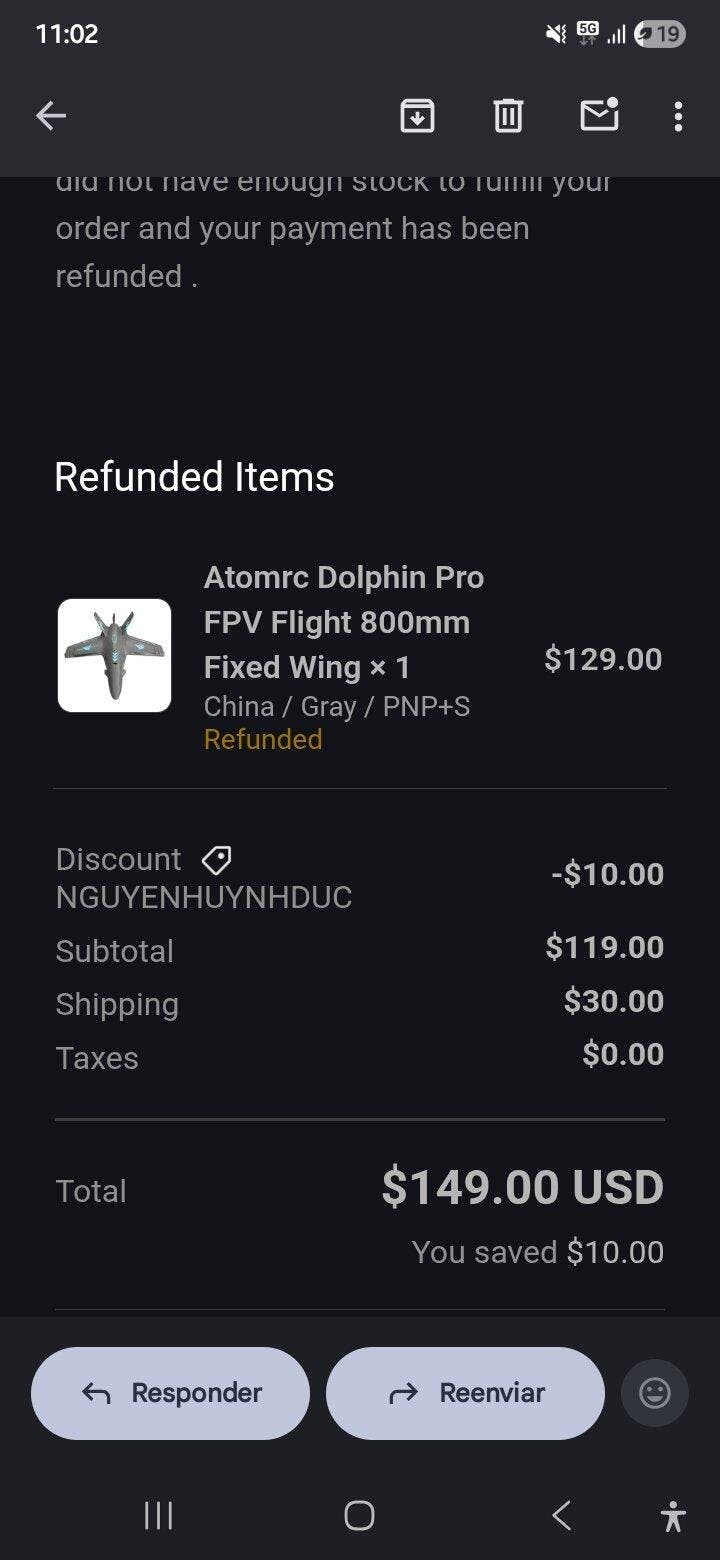This screenshot has height=1560, width=720.
Task: Tap the system back chevron
Action: tap(561, 1515)
